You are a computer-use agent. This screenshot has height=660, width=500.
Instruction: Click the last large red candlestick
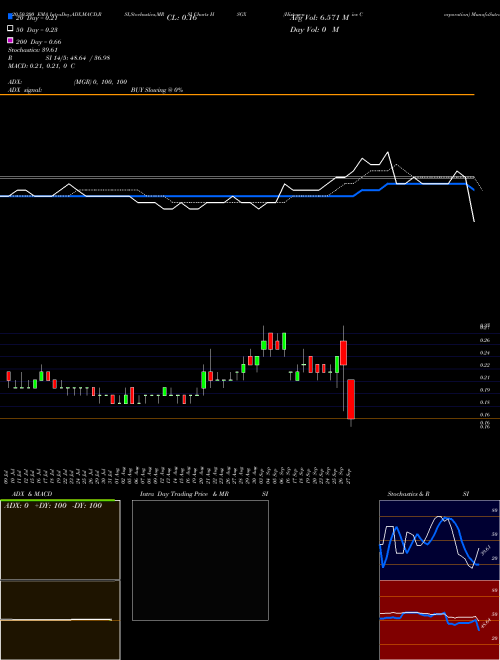click(x=351, y=399)
